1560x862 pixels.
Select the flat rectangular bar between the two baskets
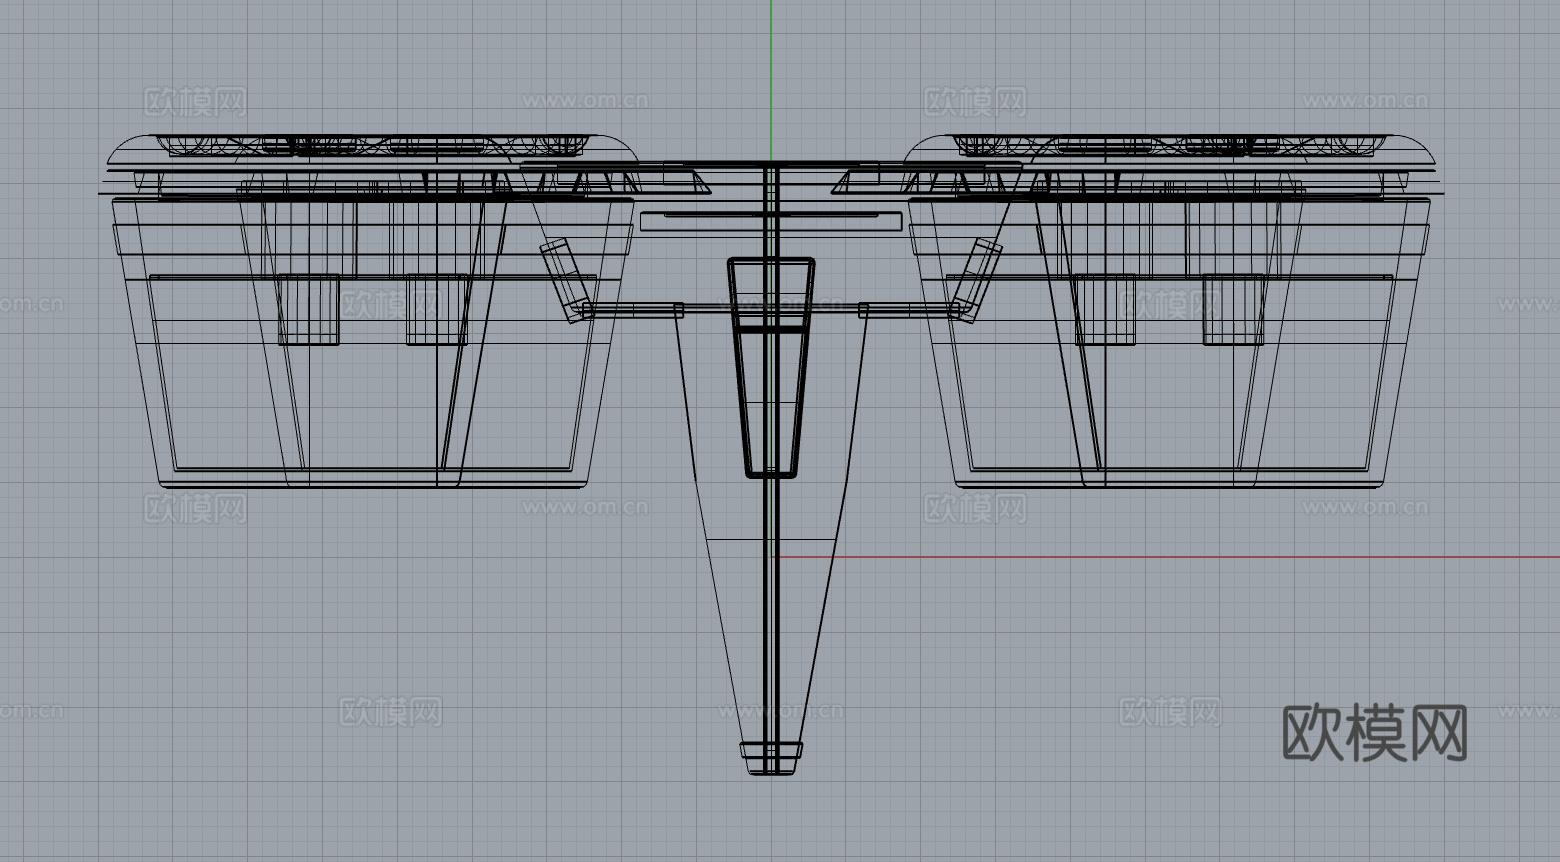click(x=771, y=221)
